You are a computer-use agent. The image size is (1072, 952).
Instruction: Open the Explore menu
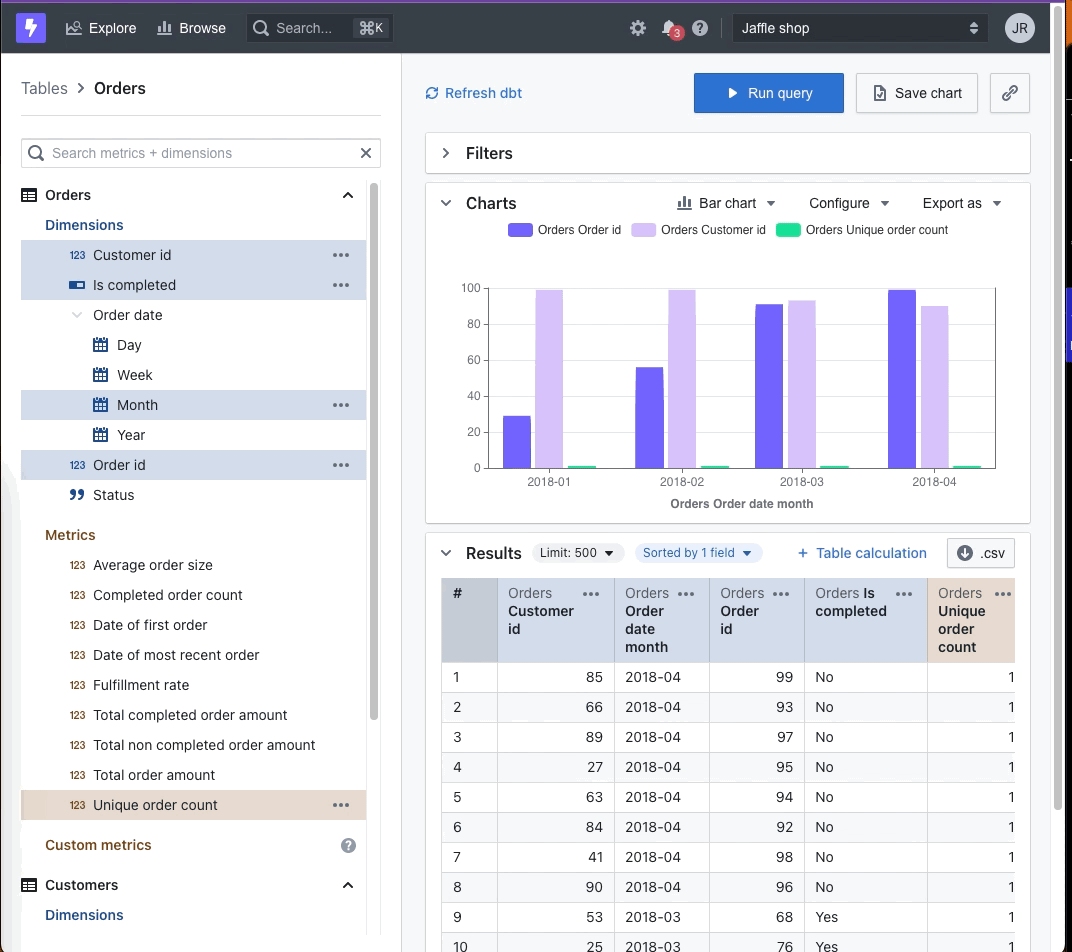coord(101,28)
